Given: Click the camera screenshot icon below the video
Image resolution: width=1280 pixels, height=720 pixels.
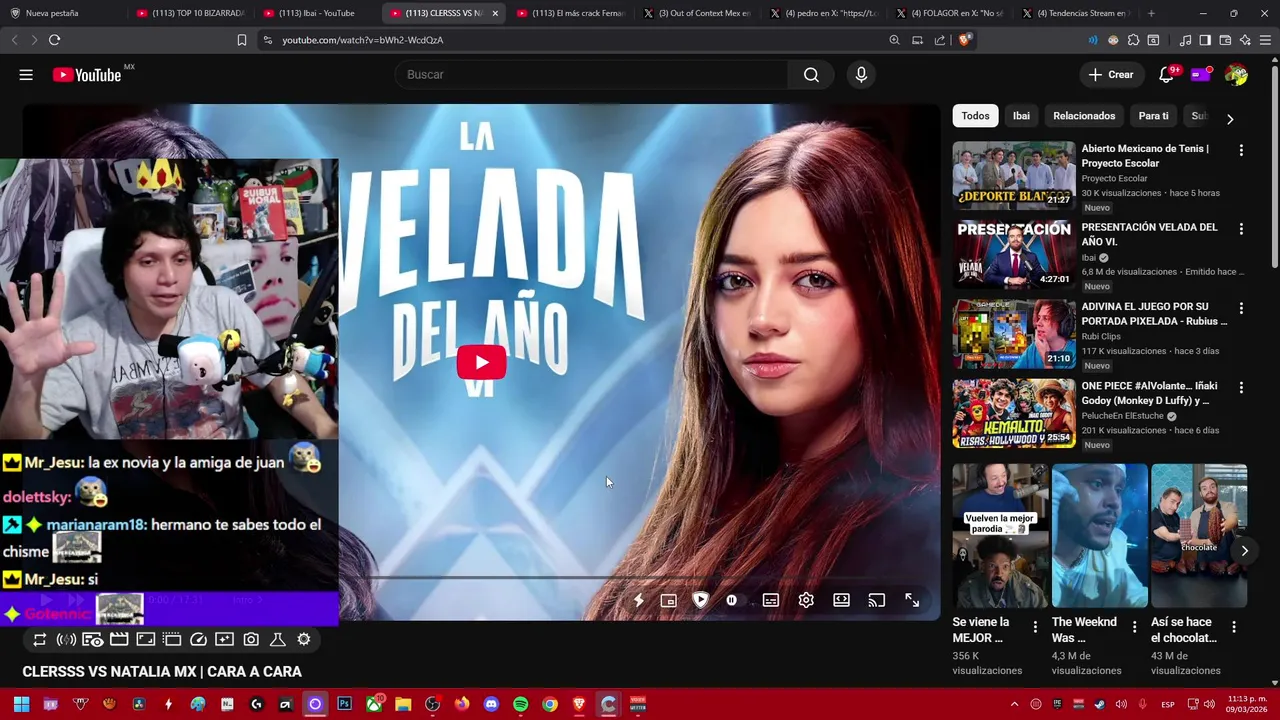Looking at the screenshot, I should pos(251,640).
